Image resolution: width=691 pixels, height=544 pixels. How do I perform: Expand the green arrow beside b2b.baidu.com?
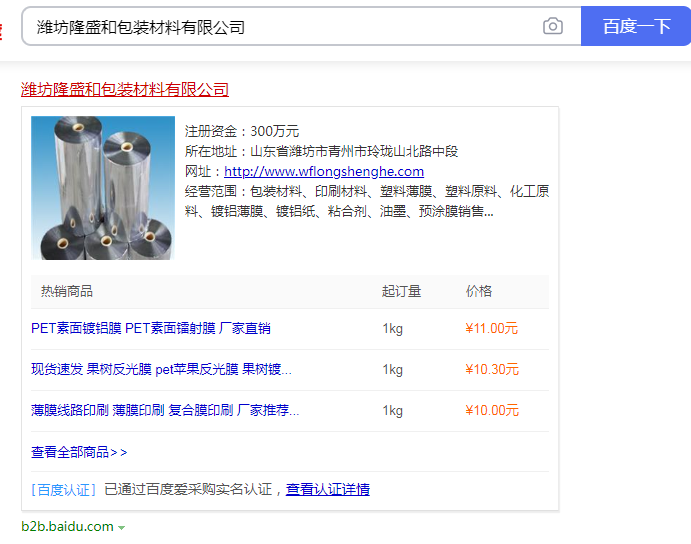coord(121,527)
